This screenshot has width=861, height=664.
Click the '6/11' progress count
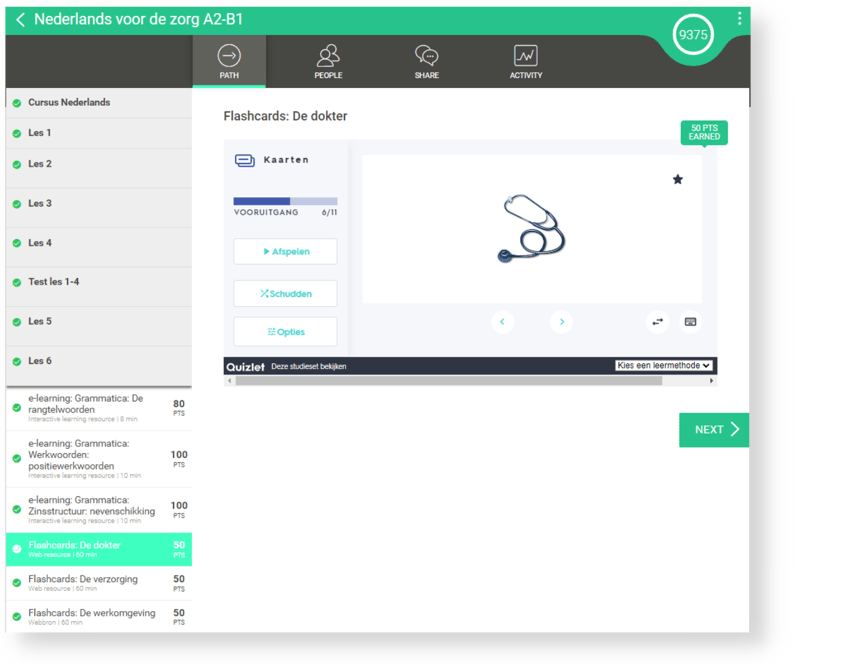tap(329, 213)
